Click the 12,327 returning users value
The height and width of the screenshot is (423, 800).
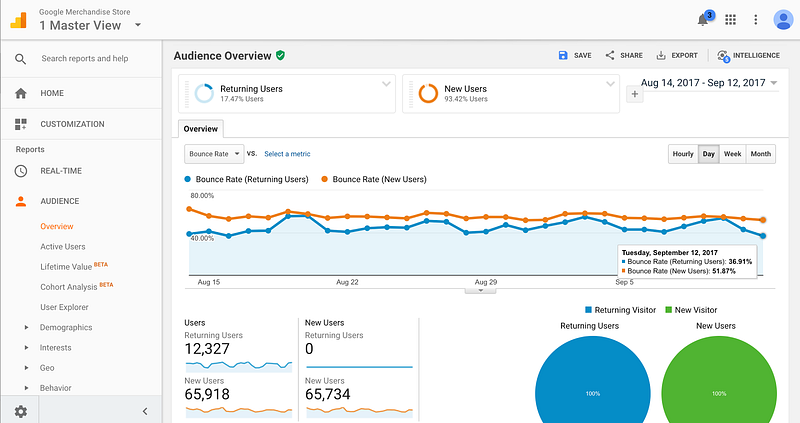click(207, 349)
